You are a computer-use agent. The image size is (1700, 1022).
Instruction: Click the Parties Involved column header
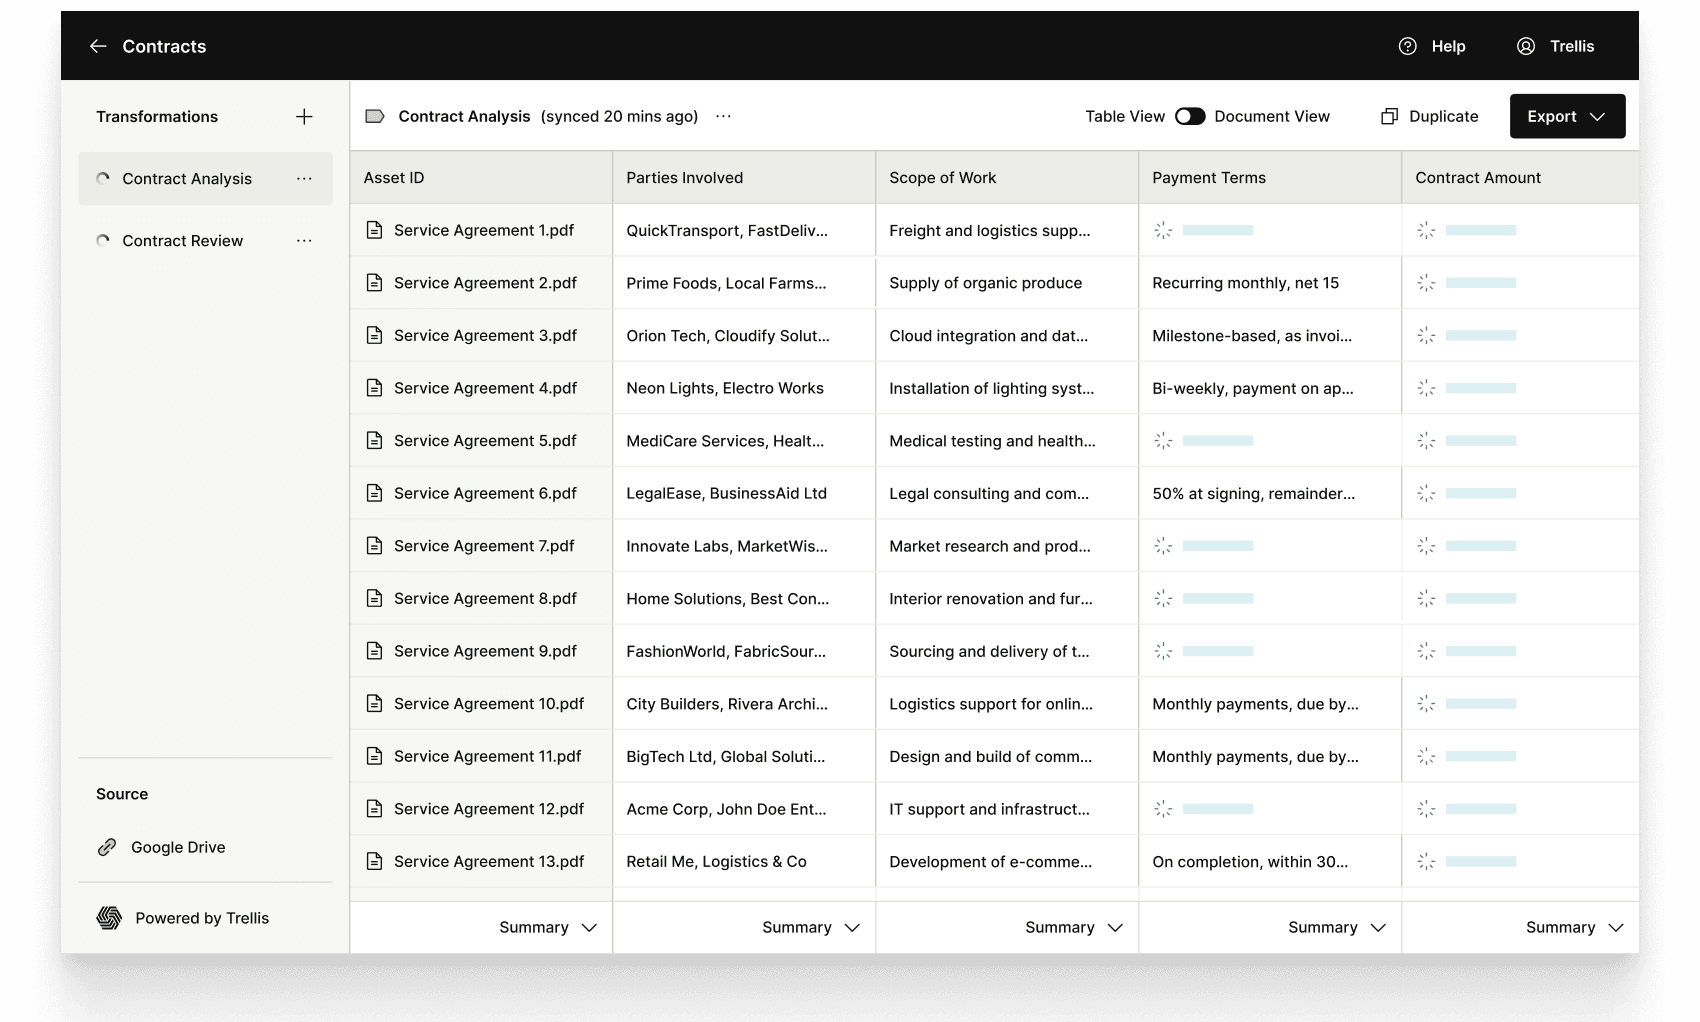pyautogui.click(x=744, y=178)
